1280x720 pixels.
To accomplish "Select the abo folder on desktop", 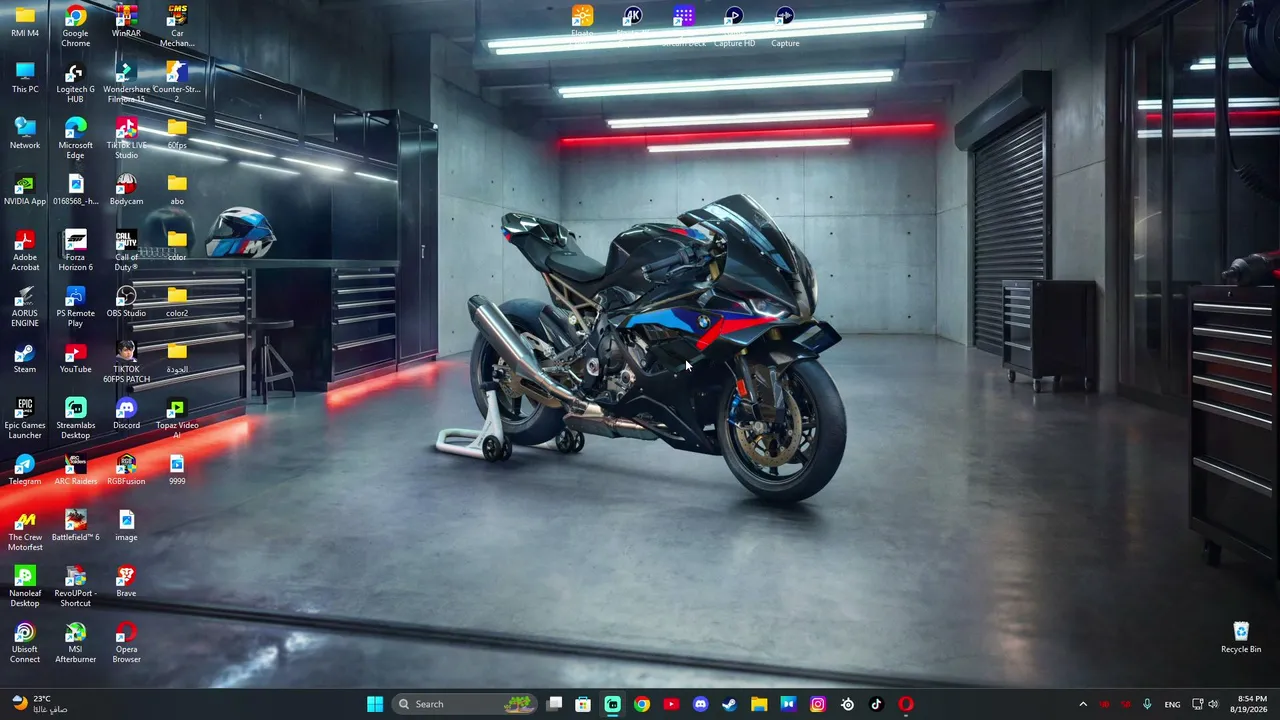I will click(177, 189).
